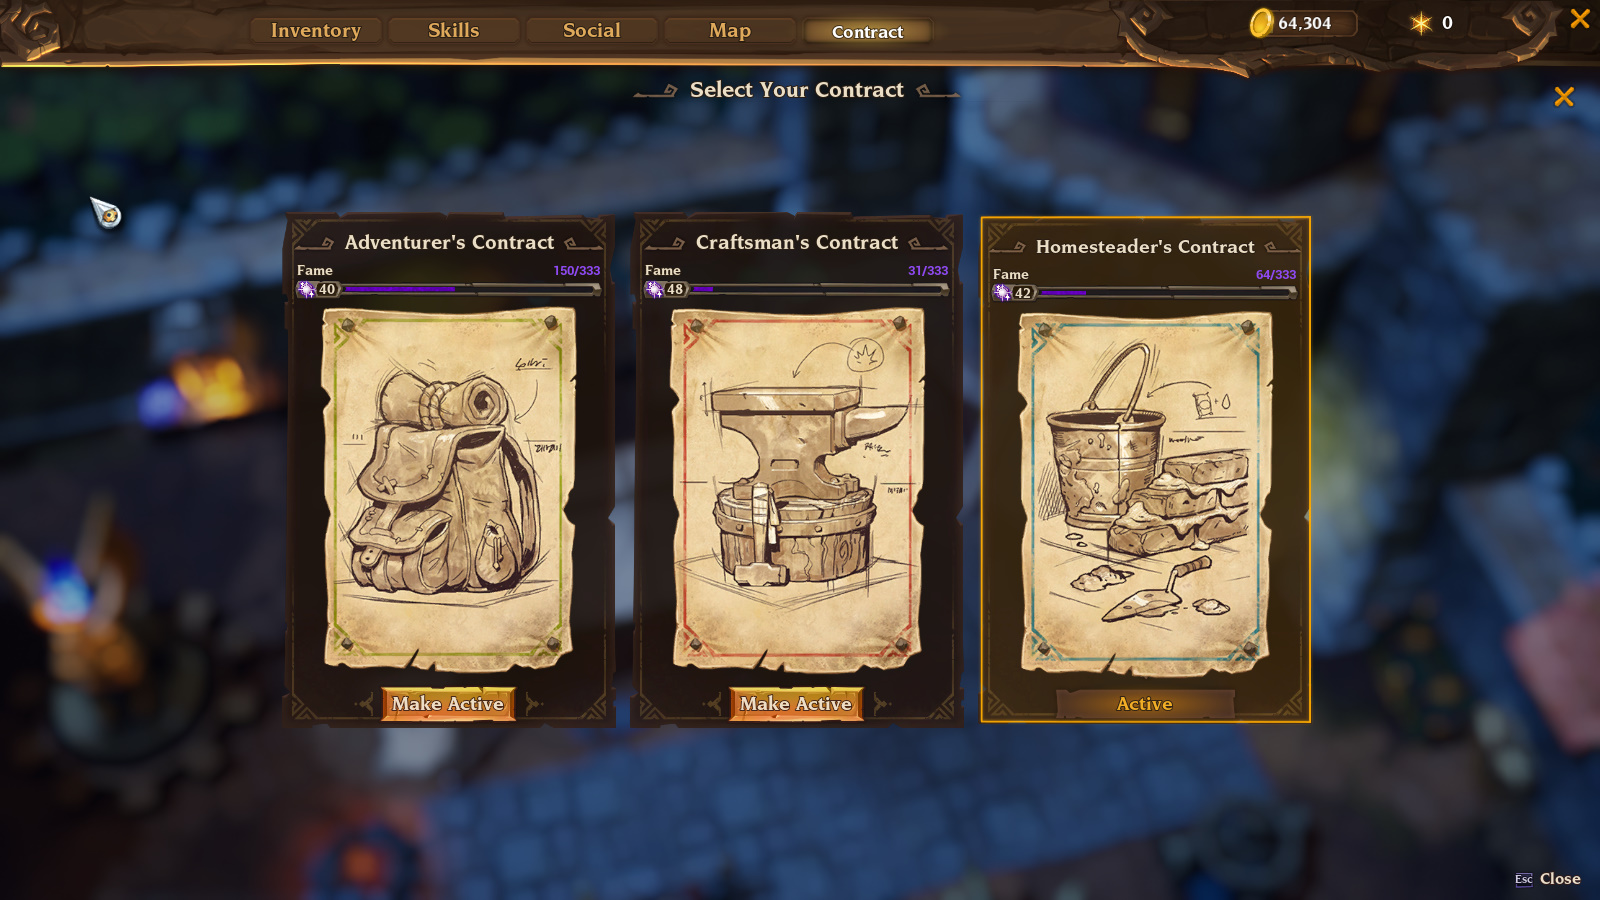Make the Craftsman's Contract active

796,704
